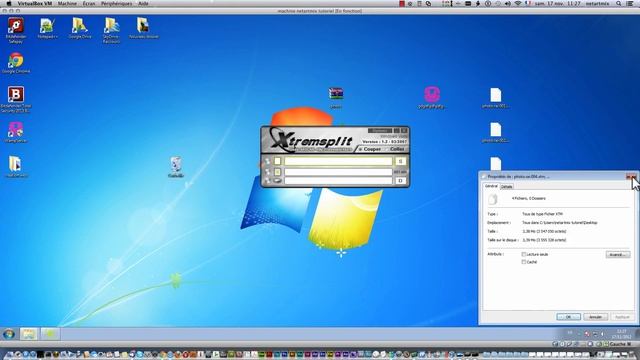Click the Avancé button in Properties
640x360 pixels.
coord(618,255)
